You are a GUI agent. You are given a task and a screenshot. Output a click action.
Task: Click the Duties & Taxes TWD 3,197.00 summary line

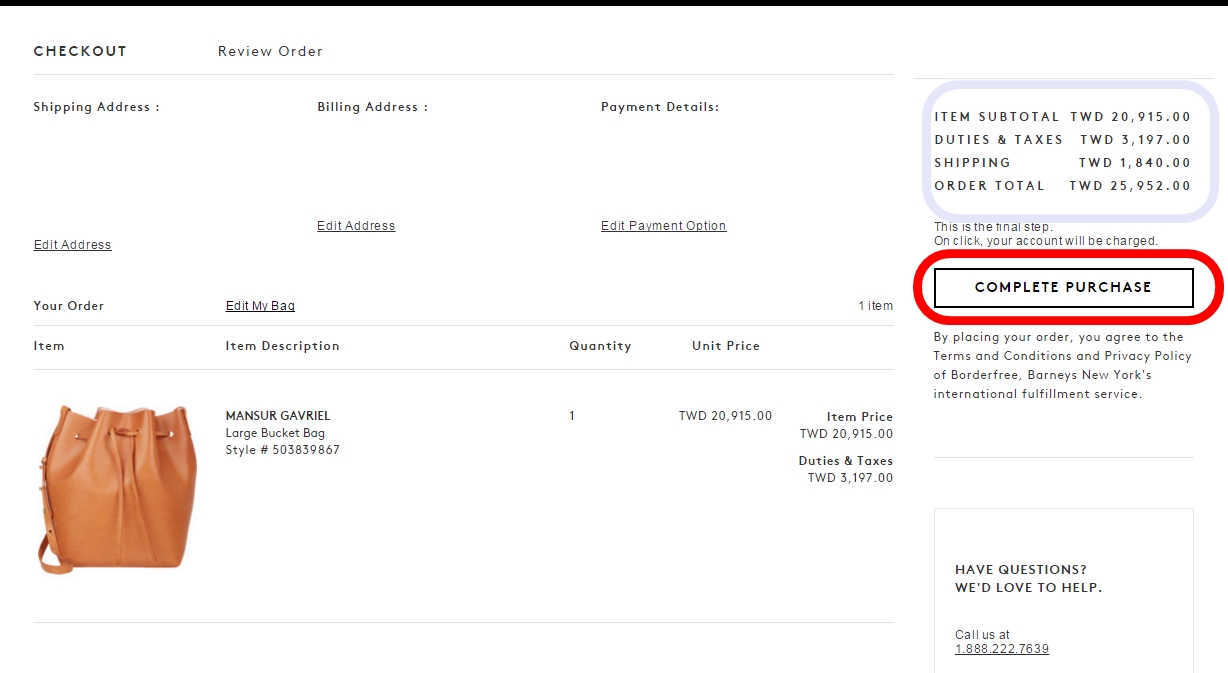(1063, 140)
